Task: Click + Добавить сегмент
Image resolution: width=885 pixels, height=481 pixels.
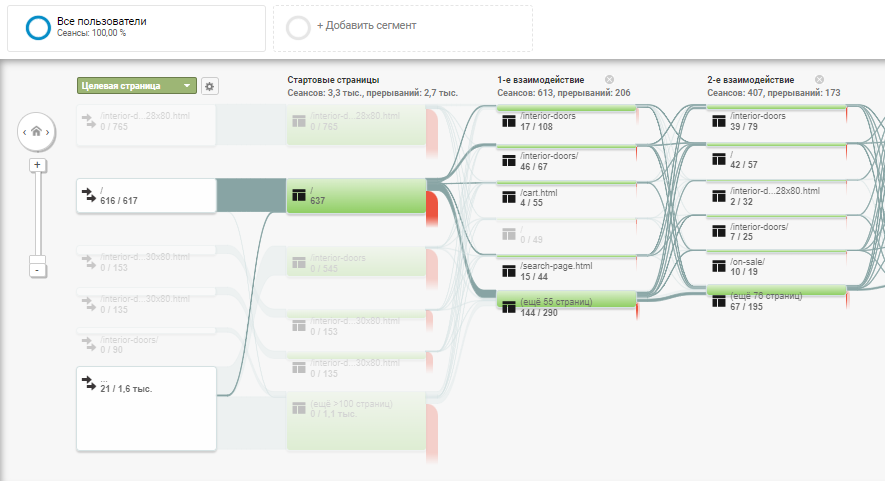Action: point(402,26)
